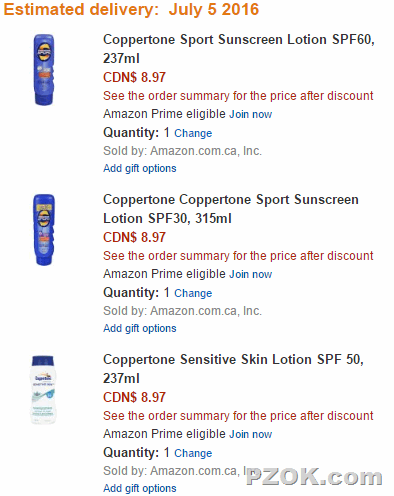Open the Coppertone Sport SPF60 product thumbnail
This screenshot has width=394, height=496.
[x=44, y=70]
